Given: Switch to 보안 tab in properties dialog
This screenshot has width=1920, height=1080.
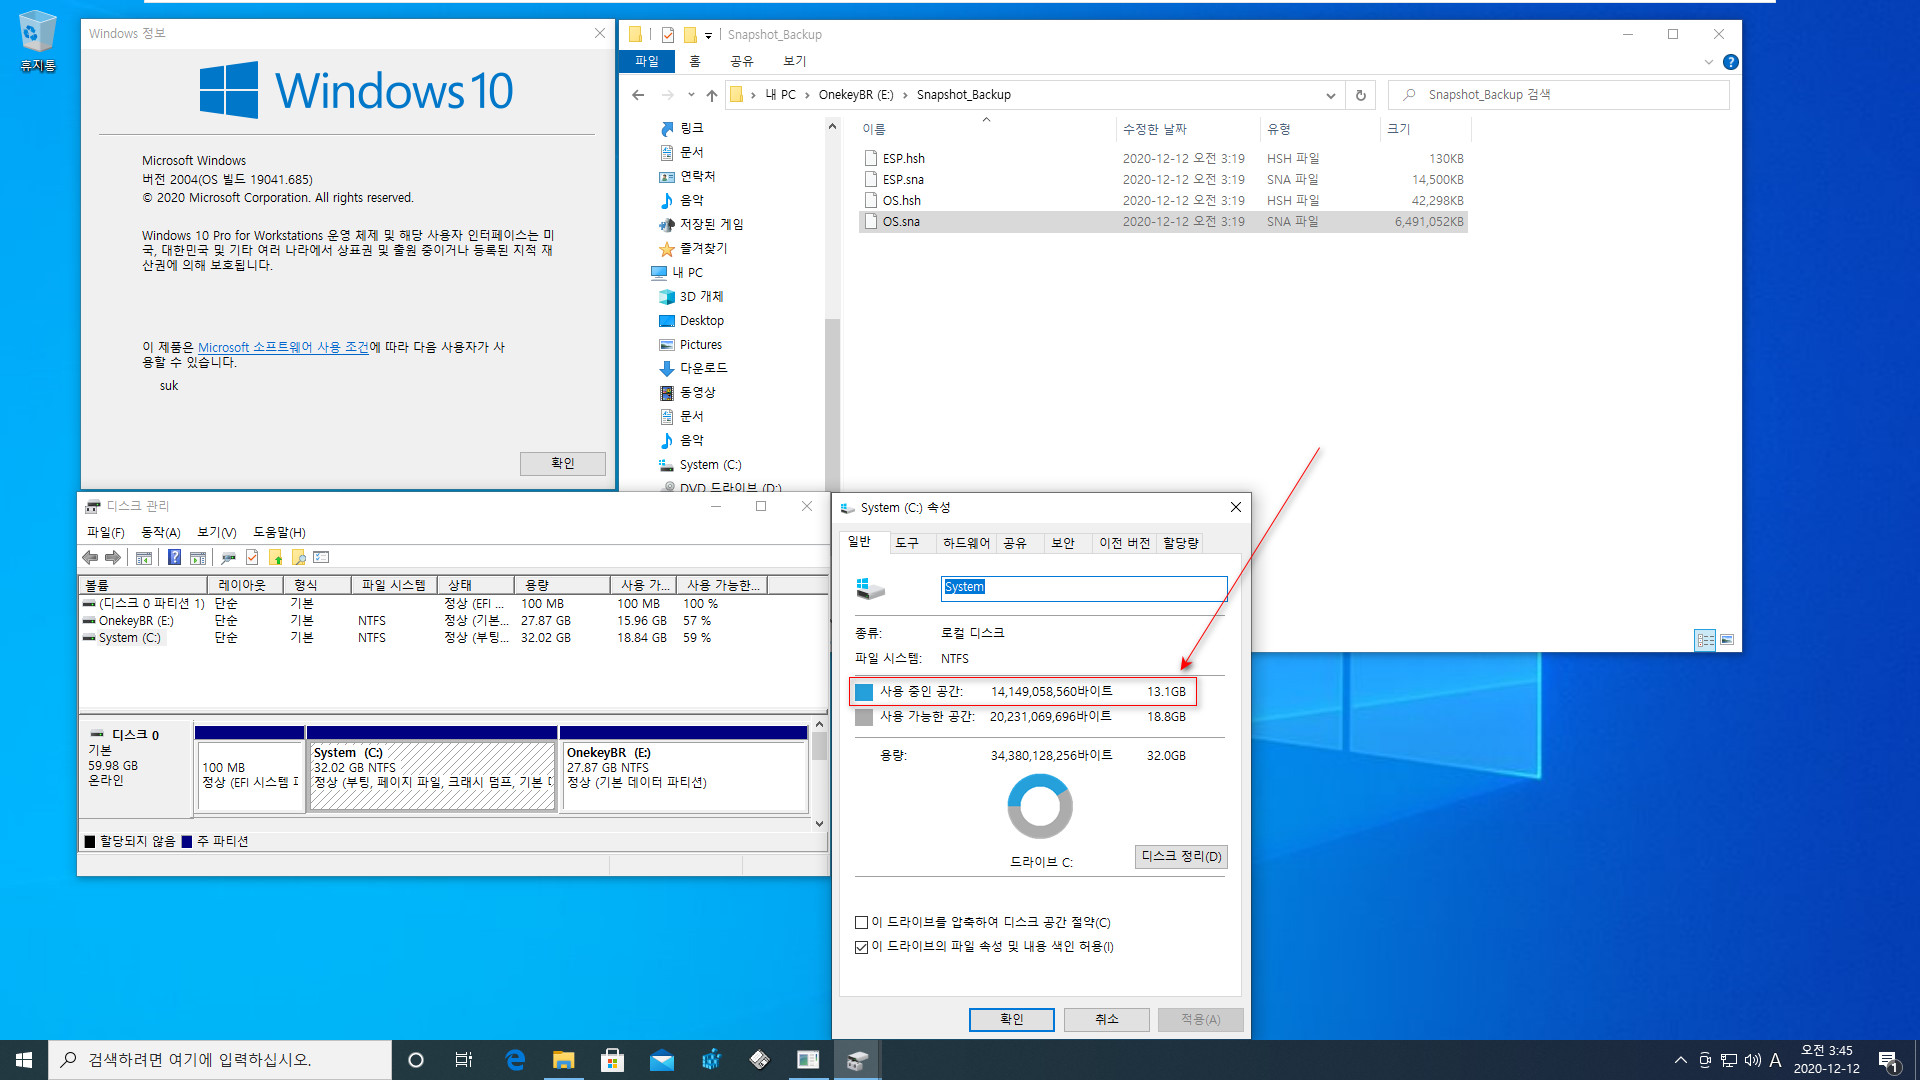Looking at the screenshot, I should tap(1062, 543).
